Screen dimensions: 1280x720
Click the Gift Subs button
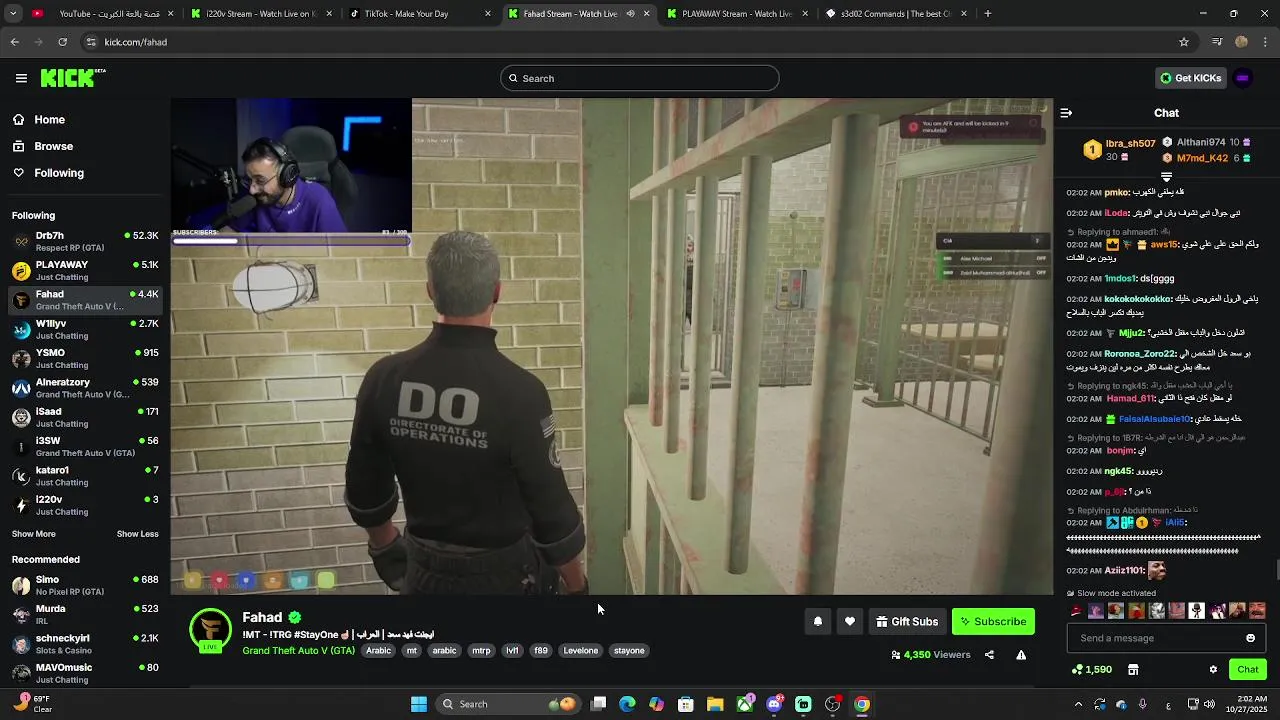[x=907, y=622]
